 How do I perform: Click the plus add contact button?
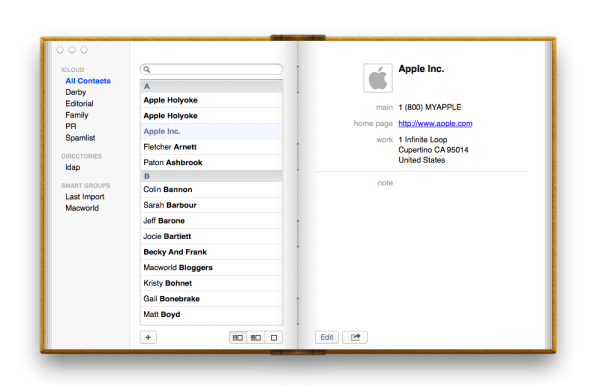(x=148, y=337)
